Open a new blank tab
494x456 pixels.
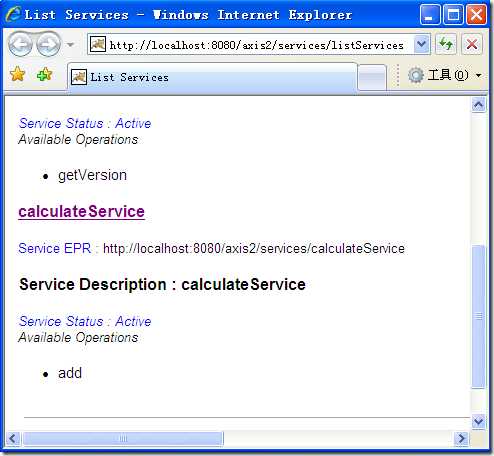coord(372,78)
